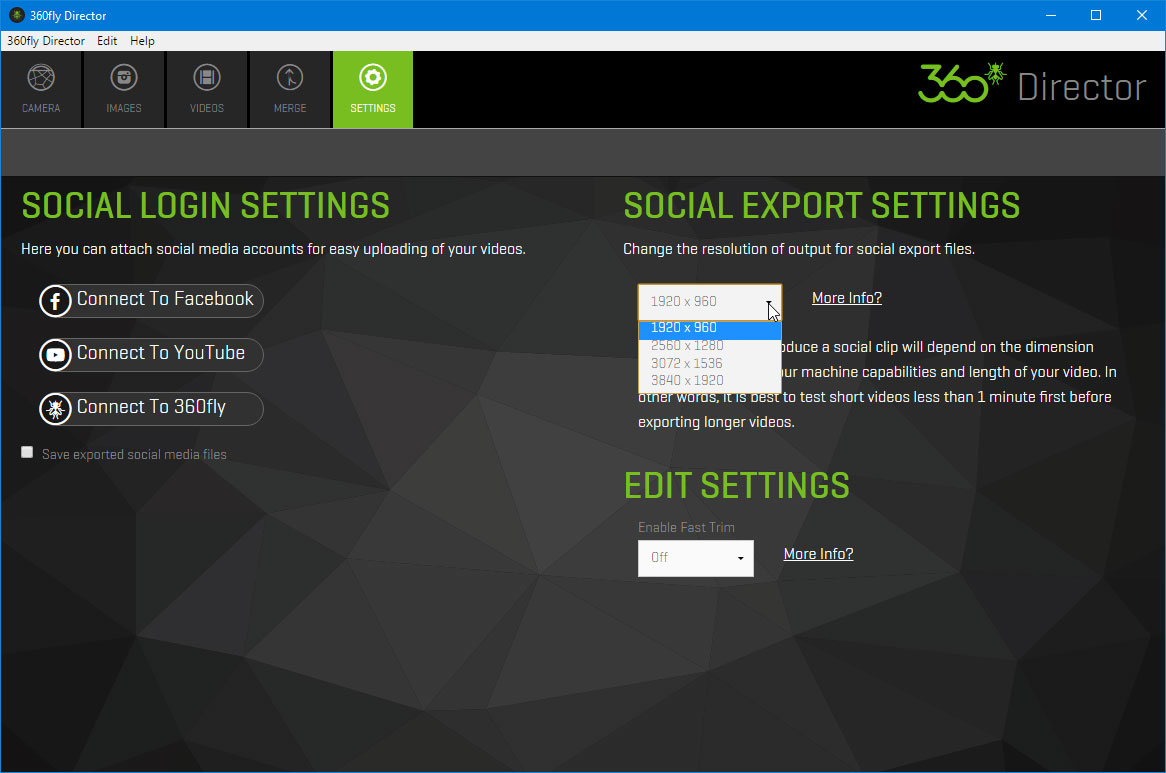Collapse the resolution dropdown showing 1920 x 960
The image size is (1166, 773).
(709, 302)
